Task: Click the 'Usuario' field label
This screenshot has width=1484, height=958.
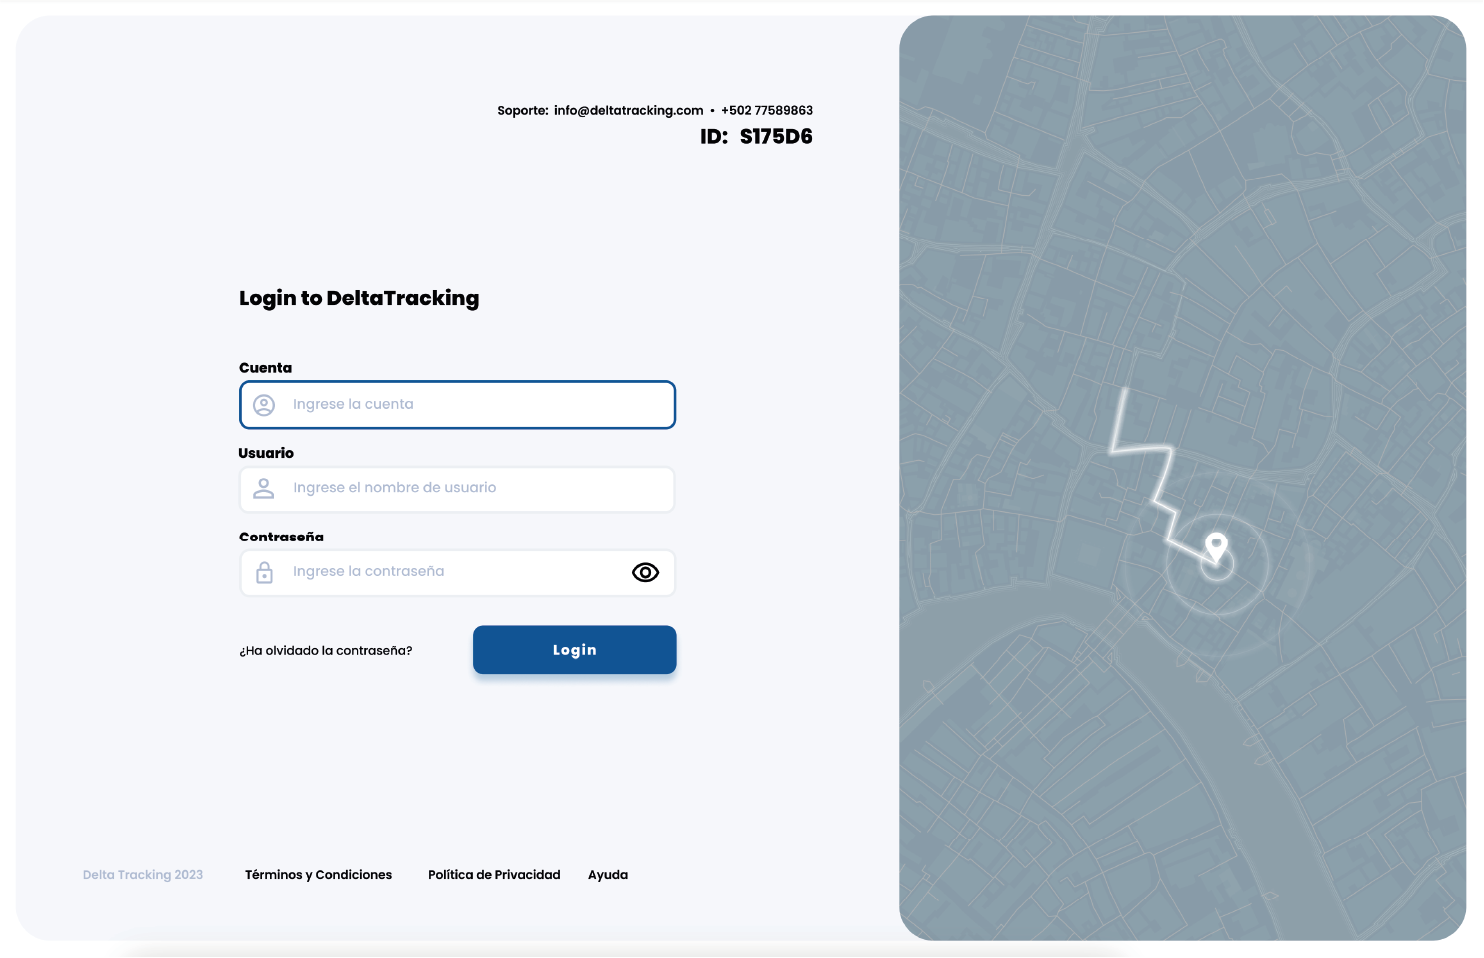Action: (266, 453)
